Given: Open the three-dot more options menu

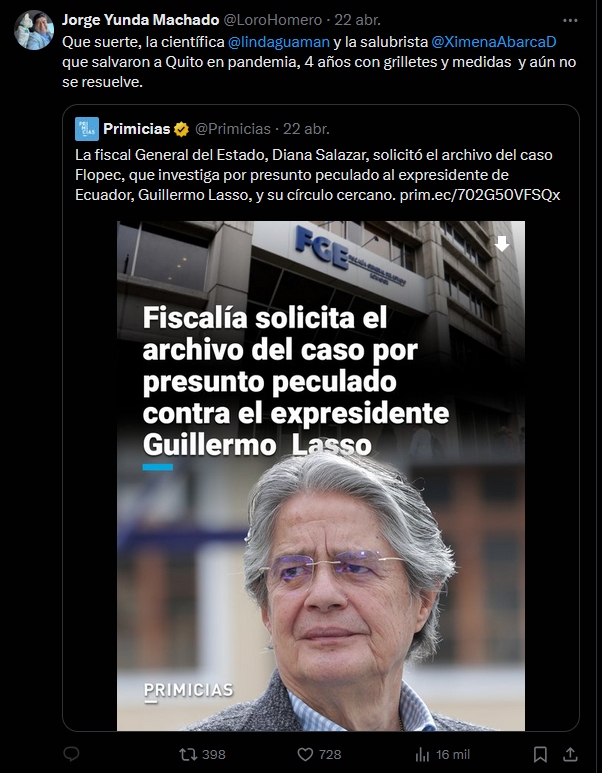Looking at the screenshot, I should pyautogui.click(x=570, y=20).
